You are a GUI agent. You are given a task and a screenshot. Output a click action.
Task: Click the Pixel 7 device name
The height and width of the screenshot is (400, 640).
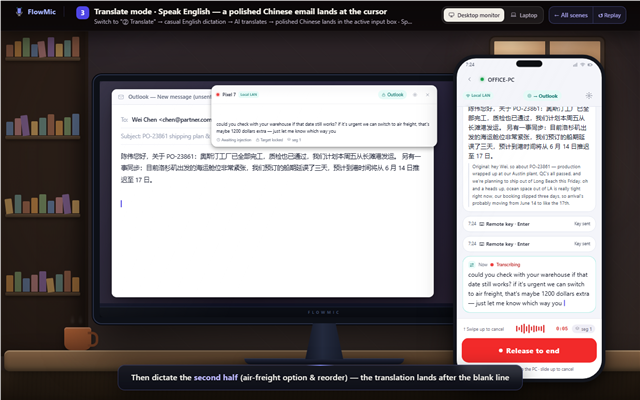[x=229, y=95]
